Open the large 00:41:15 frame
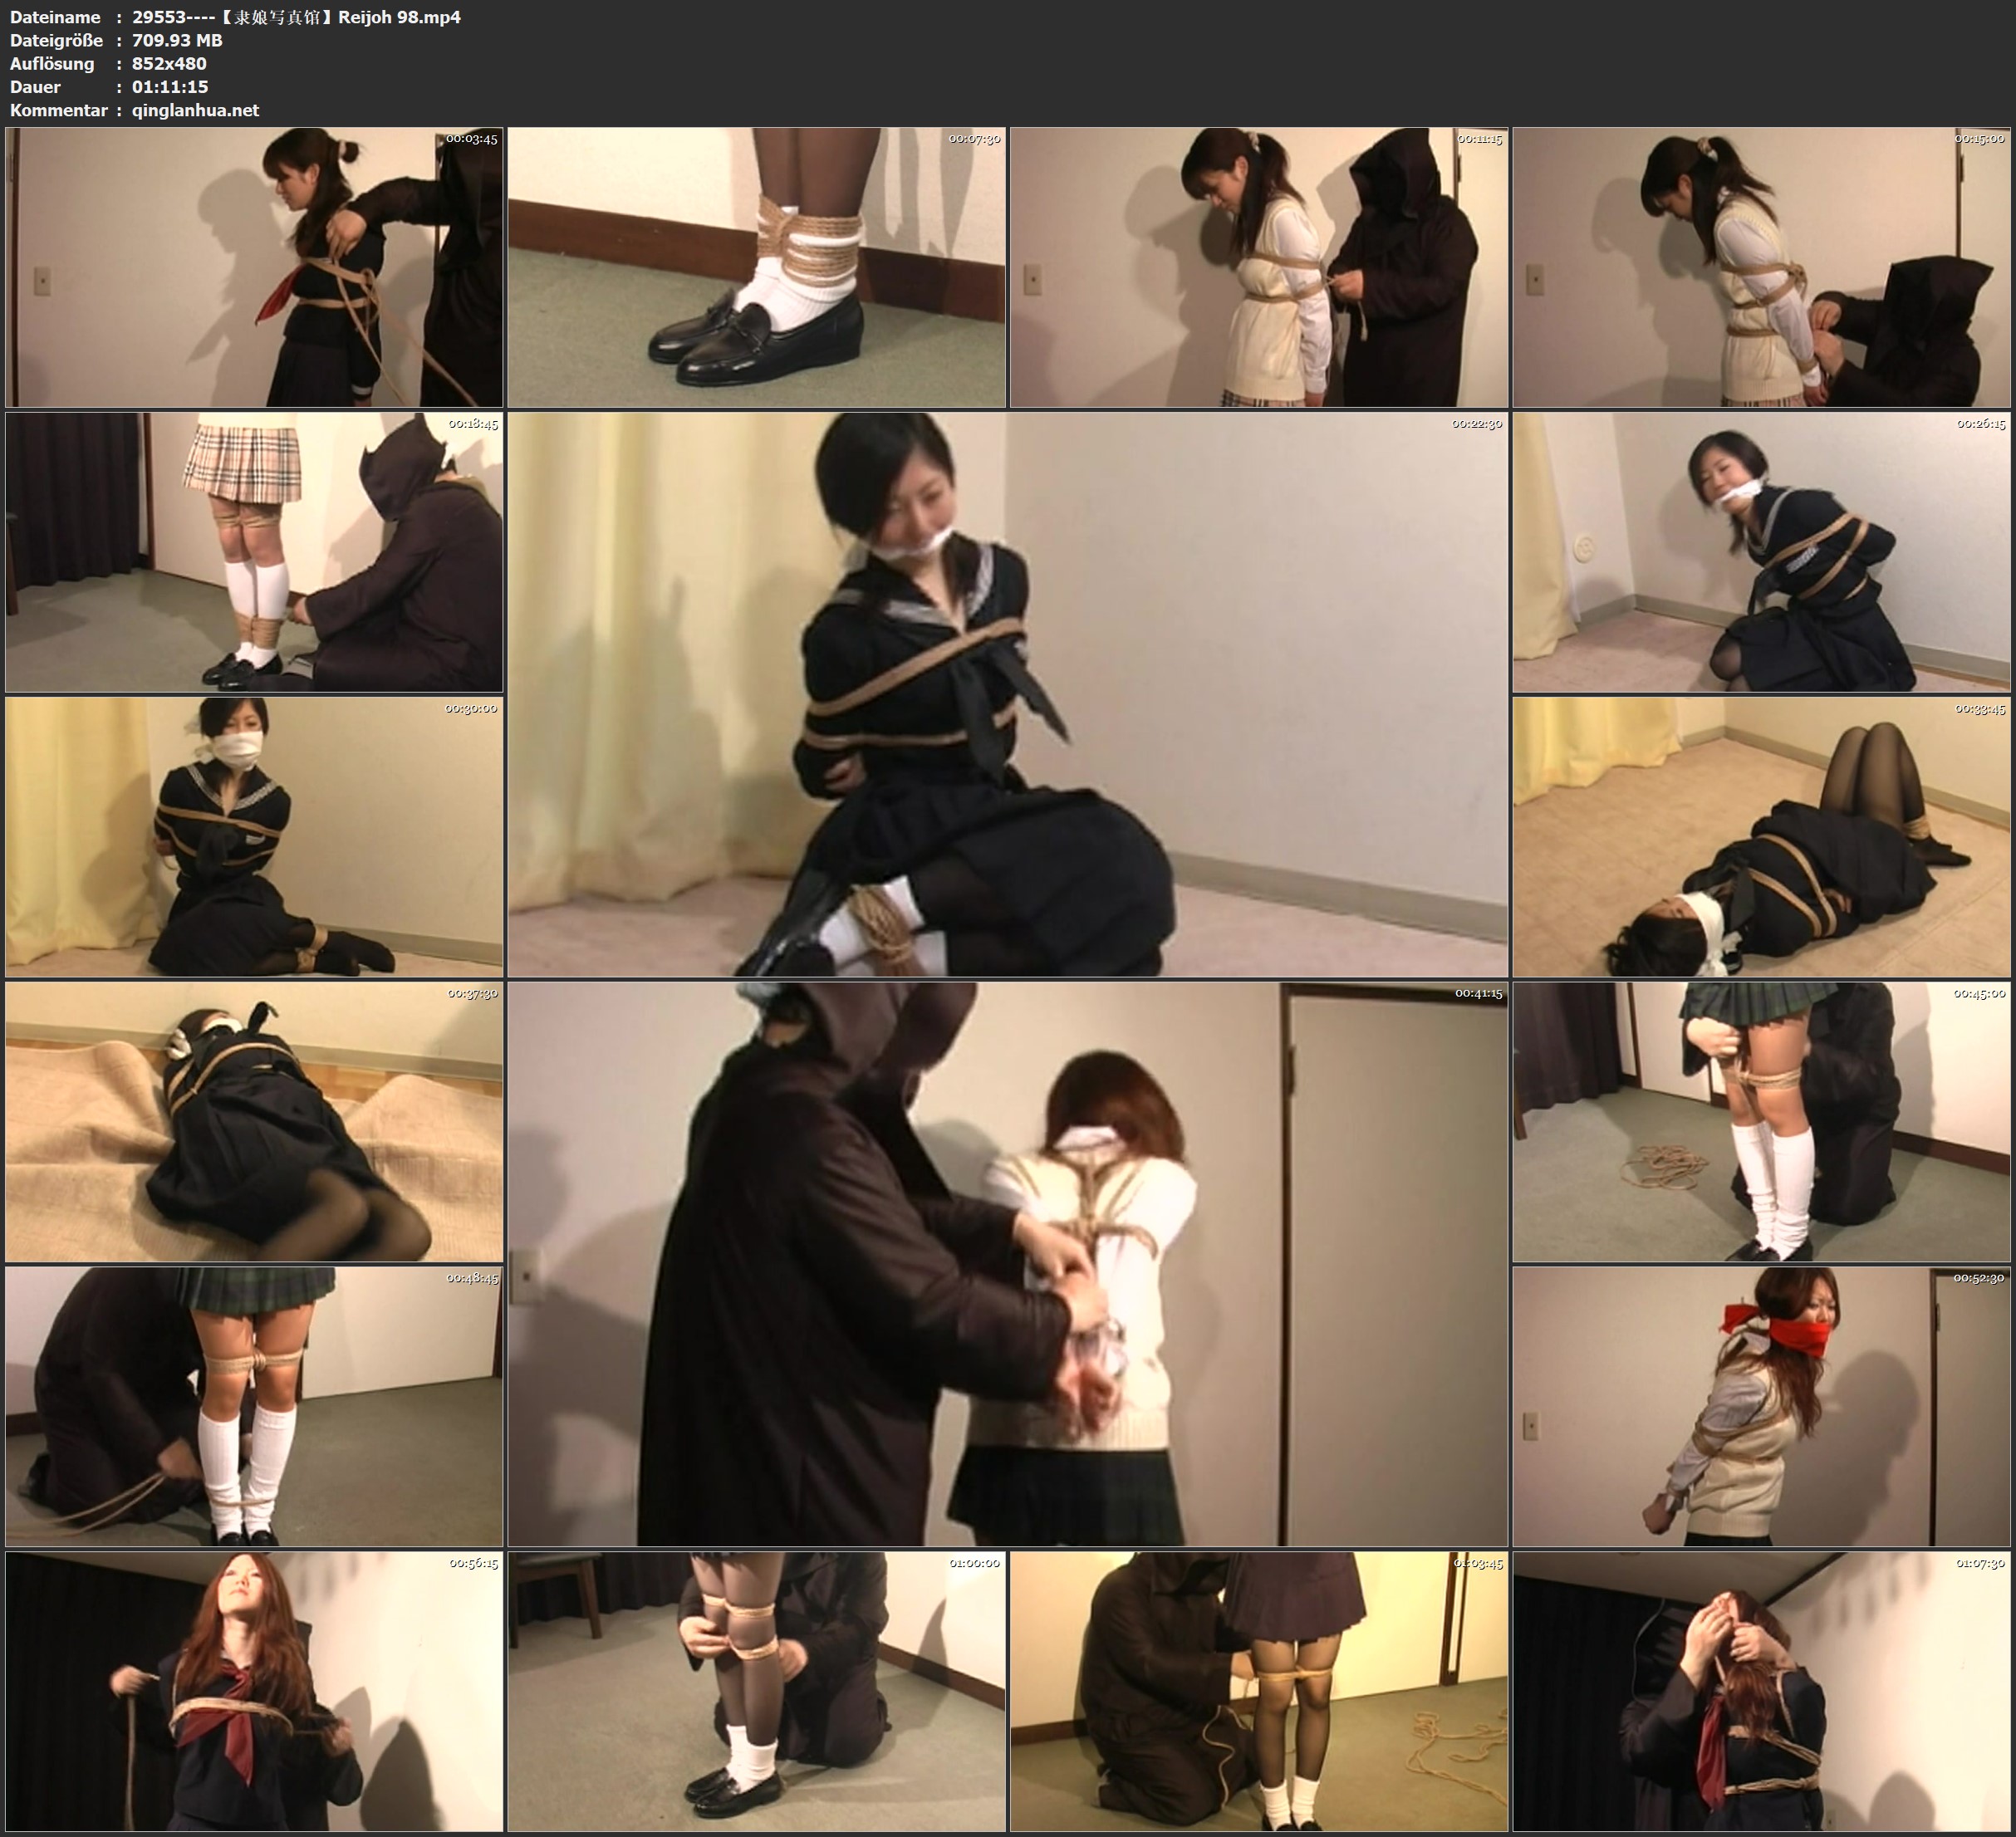 coord(1007,1264)
